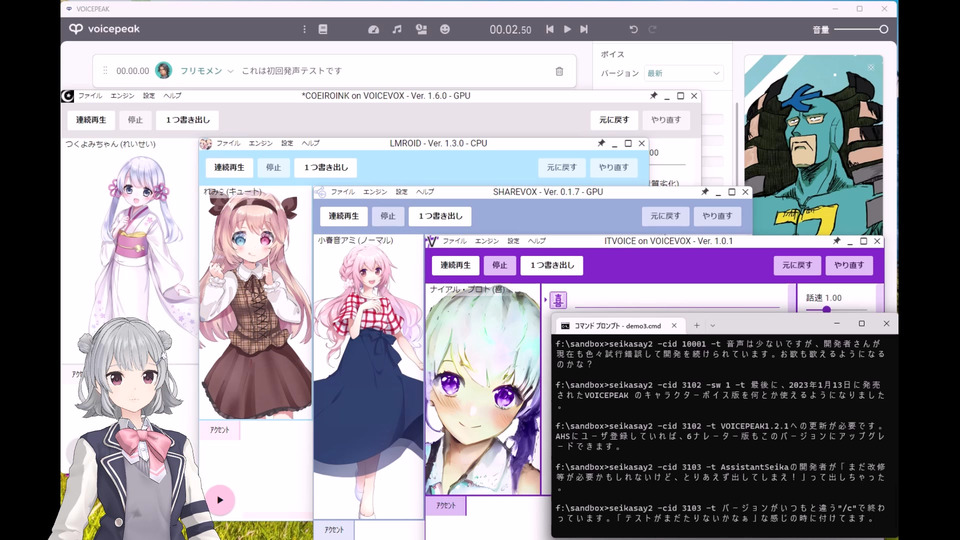This screenshot has height=540, width=960.
Task: Open the speed gauge setting in VOICEPEAK
Action: (373, 29)
